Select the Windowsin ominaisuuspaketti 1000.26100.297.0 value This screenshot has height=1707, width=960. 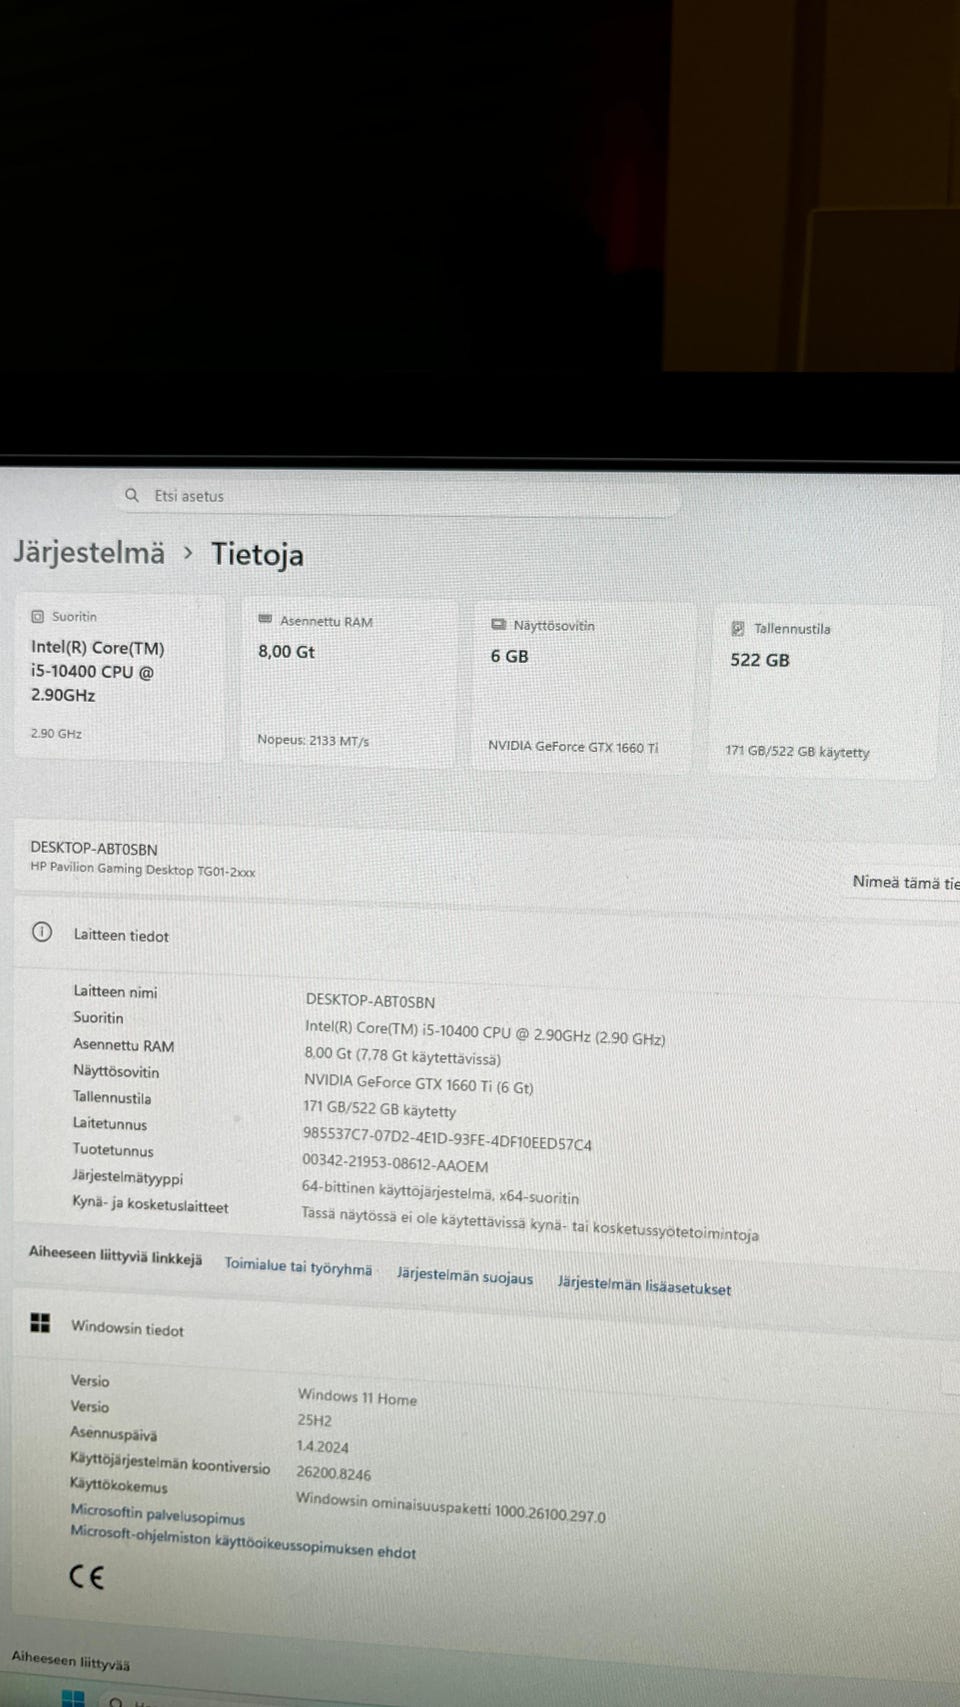(450, 1507)
